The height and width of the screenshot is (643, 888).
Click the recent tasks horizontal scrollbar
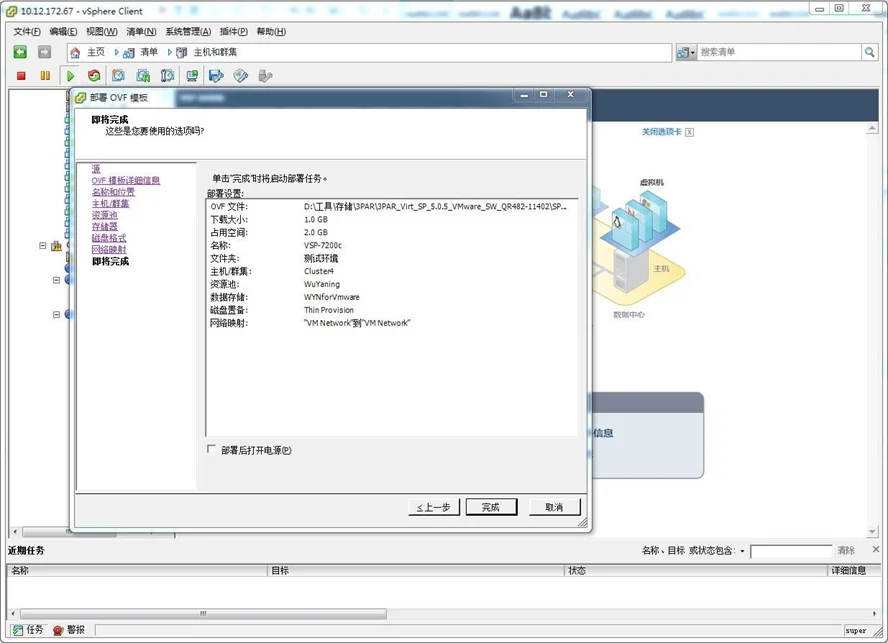click(204, 614)
